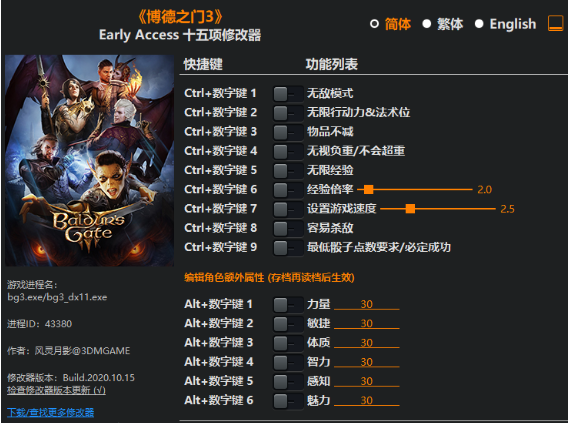Image resolution: width=568 pixels, height=423 pixels.
Task: Click the Ctrl+数字键 3 hotkey label
Action: [220, 132]
